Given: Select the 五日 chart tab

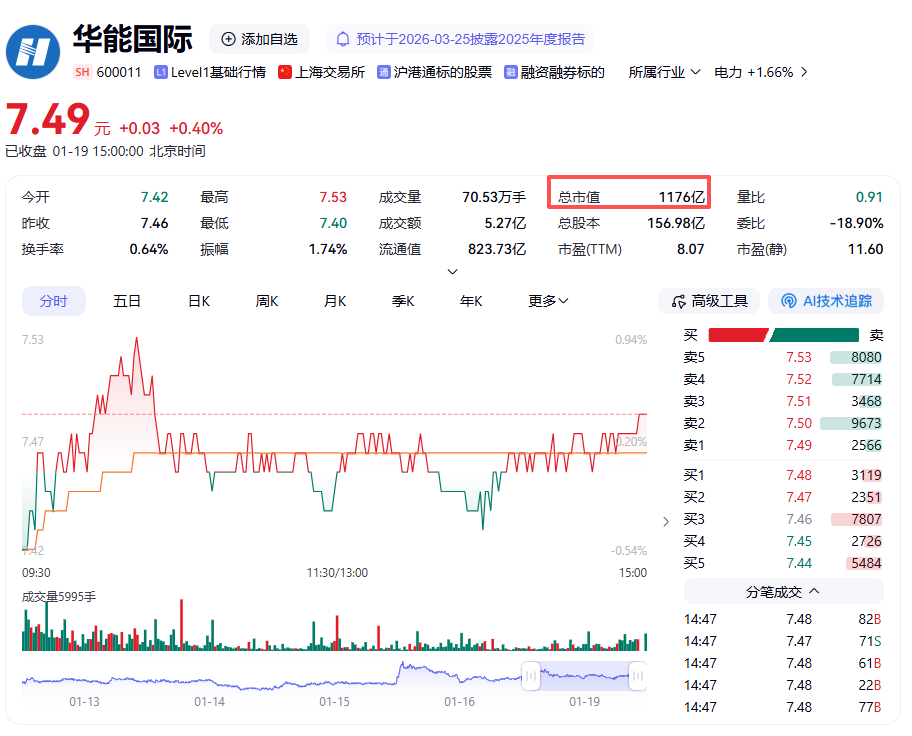Looking at the screenshot, I should pos(127,301).
